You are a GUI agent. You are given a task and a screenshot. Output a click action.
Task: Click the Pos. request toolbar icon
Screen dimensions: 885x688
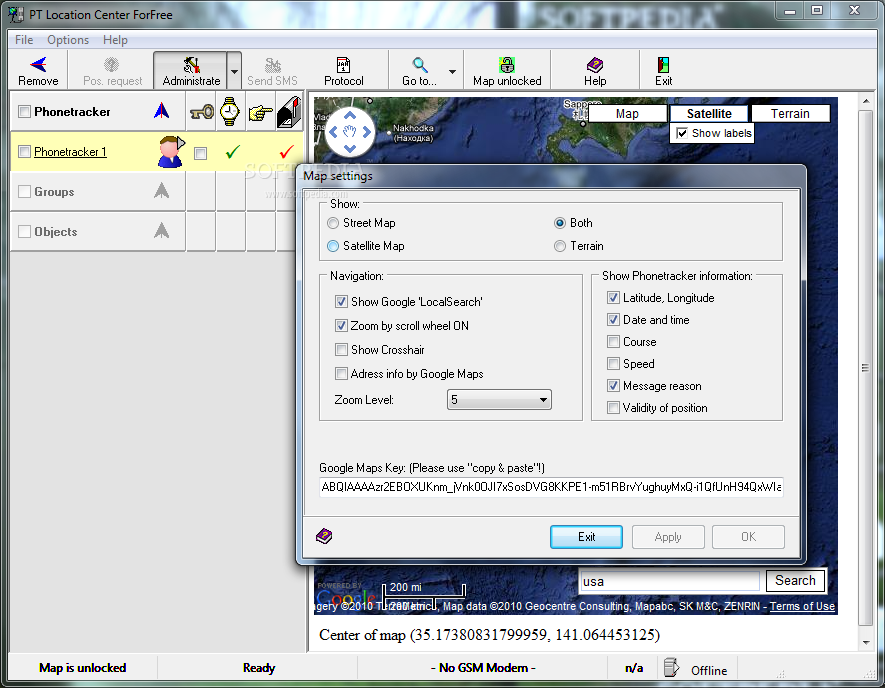coord(112,64)
